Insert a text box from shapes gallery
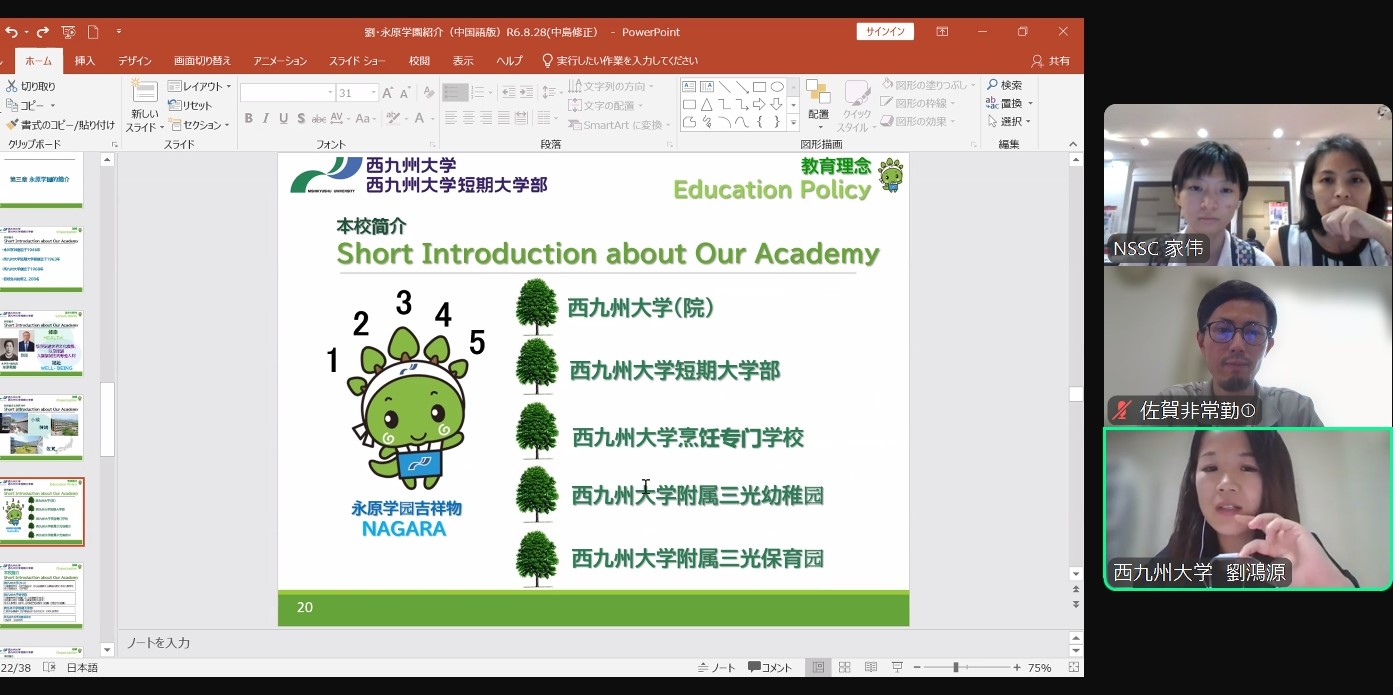This screenshot has width=1400, height=695. [x=689, y=87]
